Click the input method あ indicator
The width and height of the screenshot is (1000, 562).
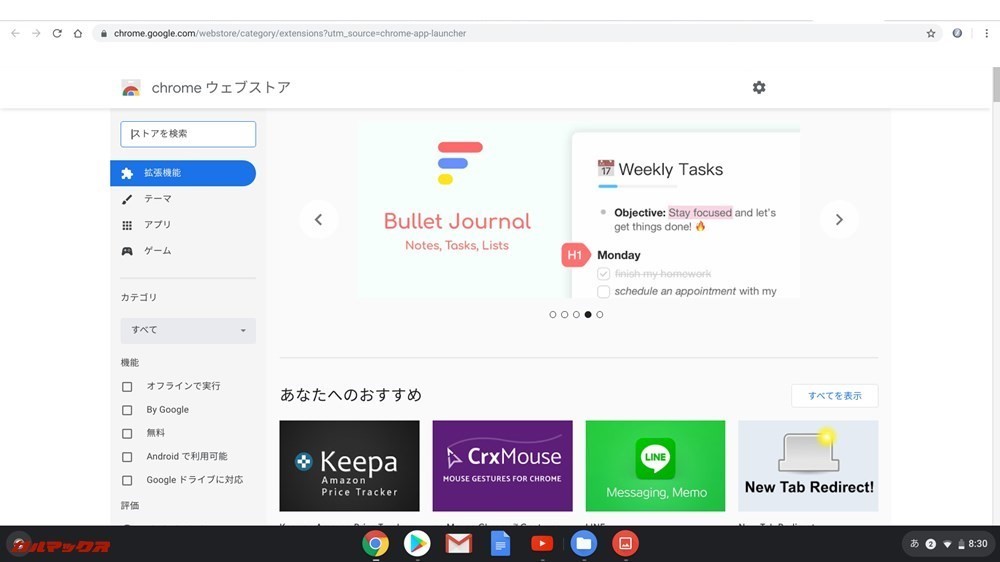pos(915,544)
